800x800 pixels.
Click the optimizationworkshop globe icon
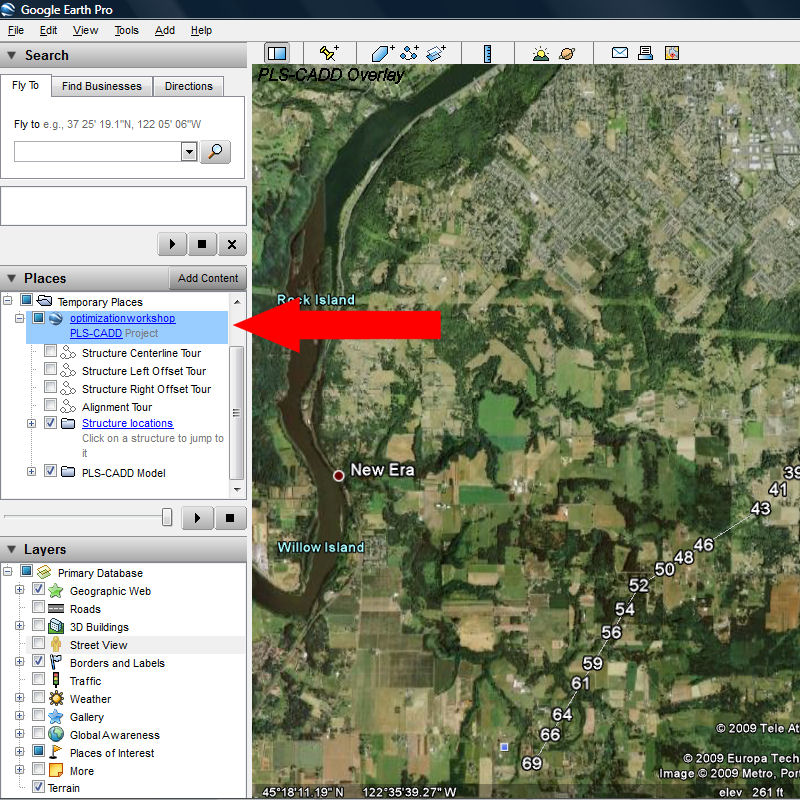[x=56, y=318]
